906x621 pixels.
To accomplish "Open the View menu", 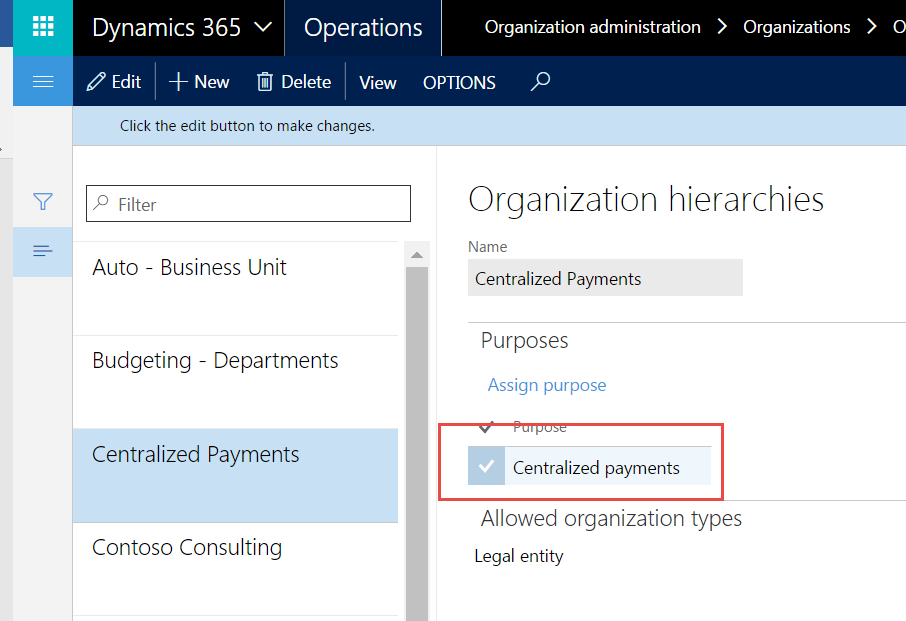I will [378, 82].
